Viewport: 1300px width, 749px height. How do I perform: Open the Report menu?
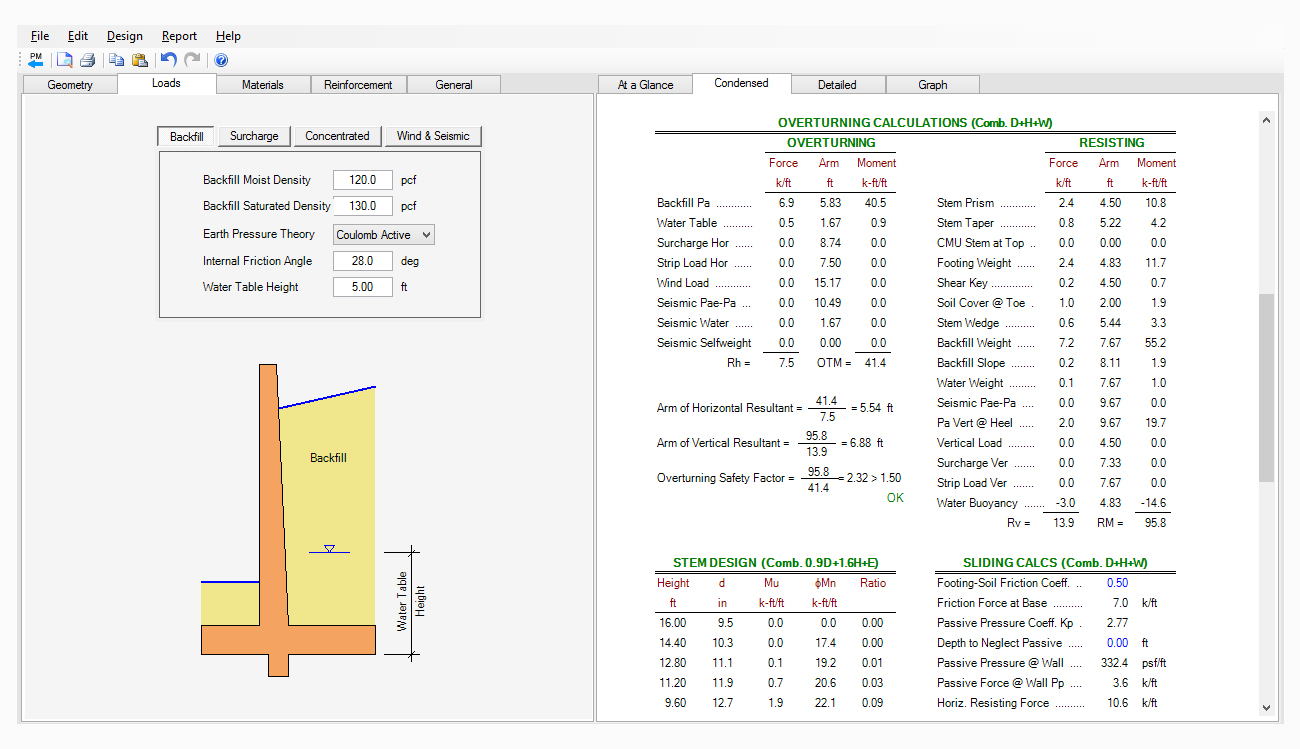click(x=179, y=36)
